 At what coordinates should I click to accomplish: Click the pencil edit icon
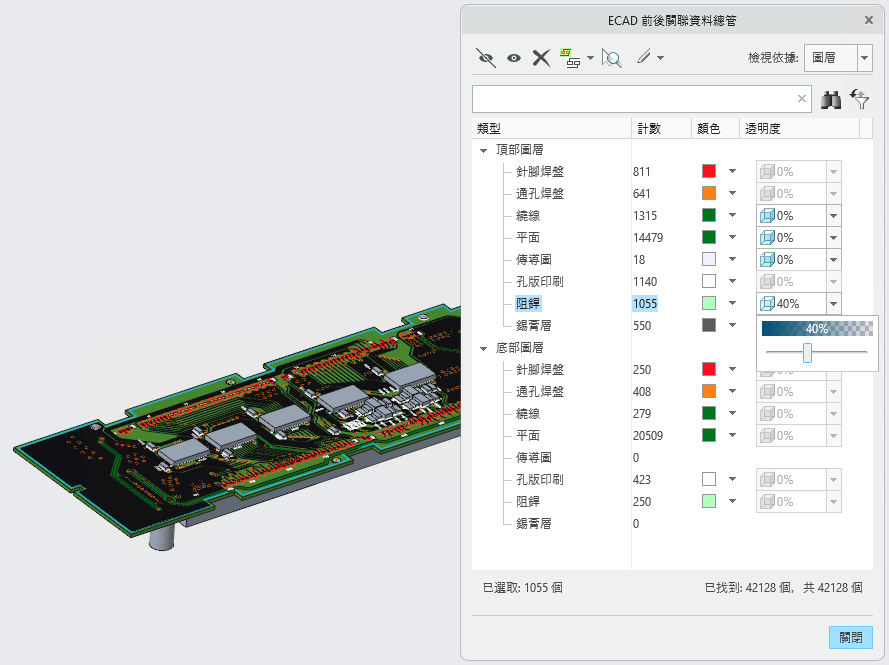click(644, 57)
